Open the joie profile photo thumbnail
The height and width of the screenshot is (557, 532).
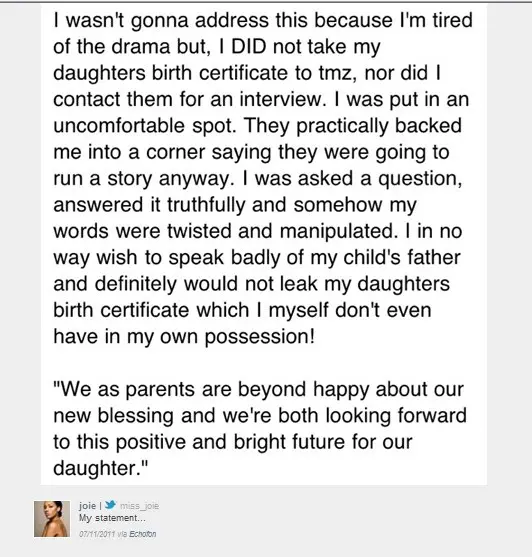(x=52, y=519)
